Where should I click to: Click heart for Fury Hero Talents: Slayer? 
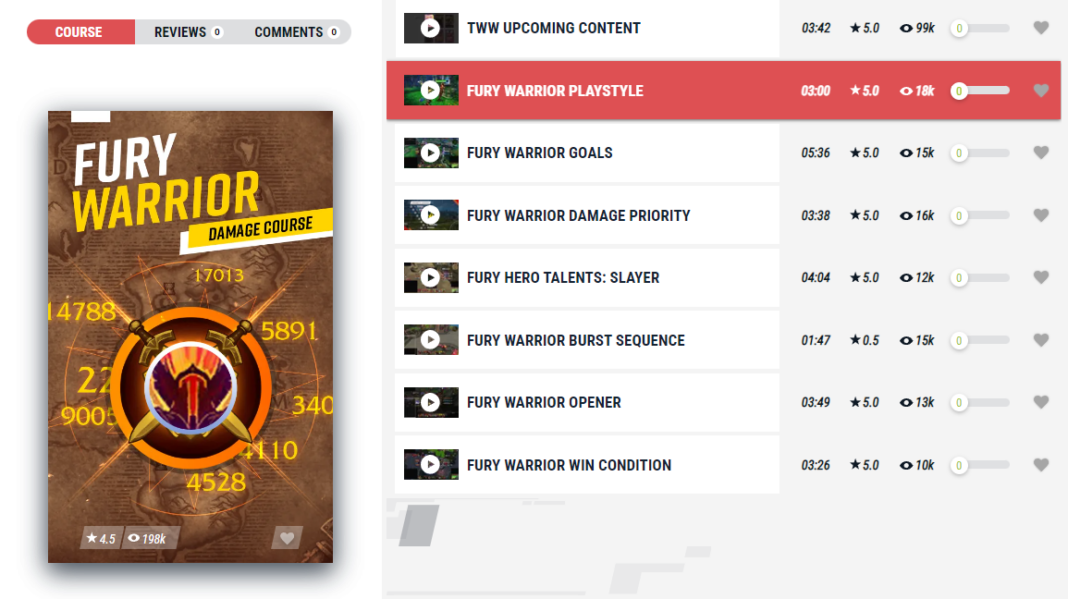[x=1041, y=277]
